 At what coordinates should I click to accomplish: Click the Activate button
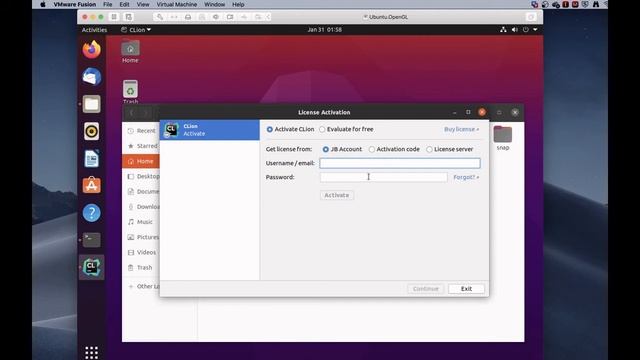click(337, 195)
